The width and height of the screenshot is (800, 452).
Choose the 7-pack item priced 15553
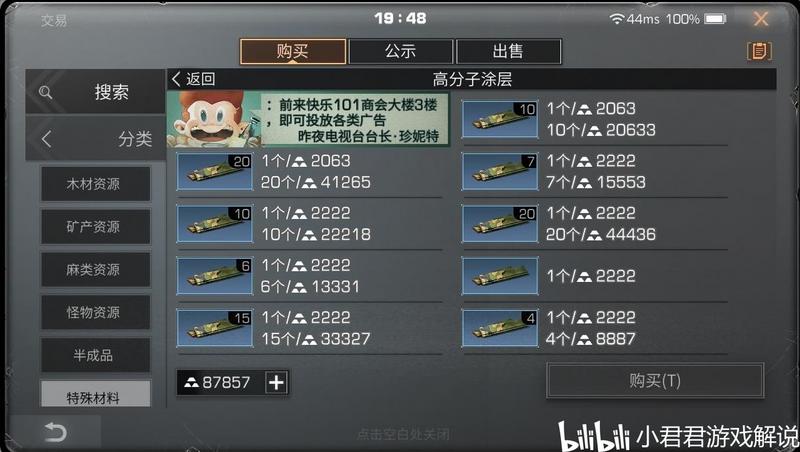pos(594,172)
